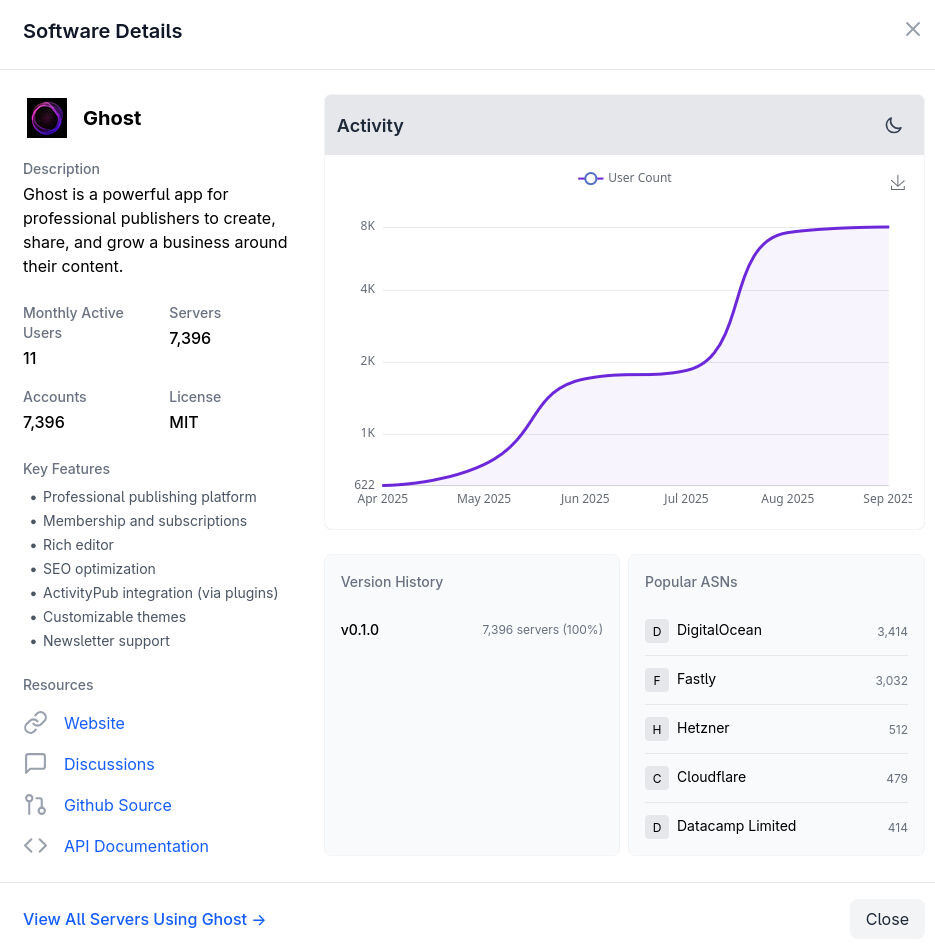Toggle the User Count legend series
This screenshot has height=948, width=935.
(x=625, y=178)
